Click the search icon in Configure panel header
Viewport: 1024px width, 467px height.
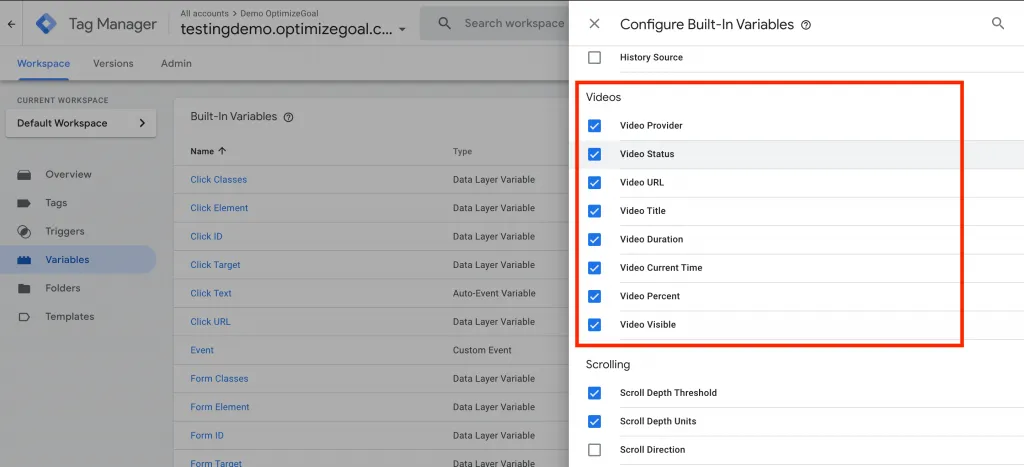pos(998,24)
